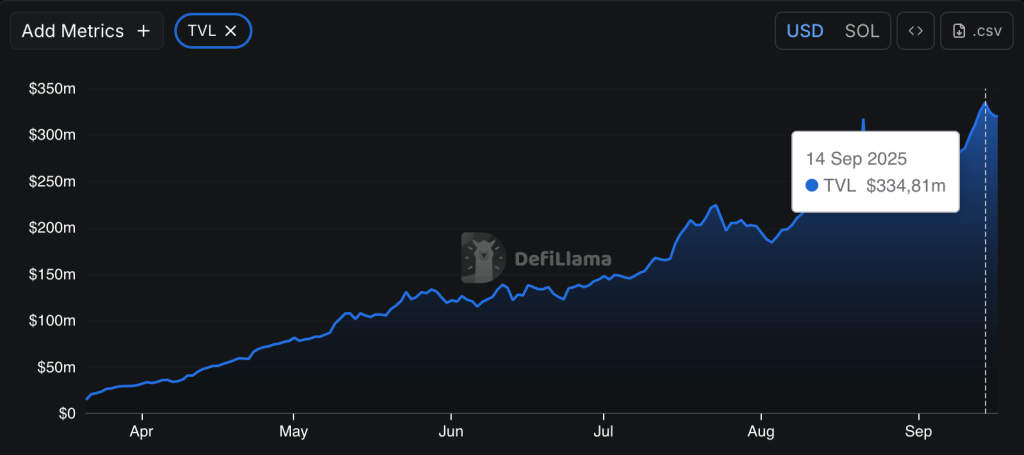Click the DefiLlama llama logo watermark
This screenshot has height=455, width=1024.
coord(483,258)
